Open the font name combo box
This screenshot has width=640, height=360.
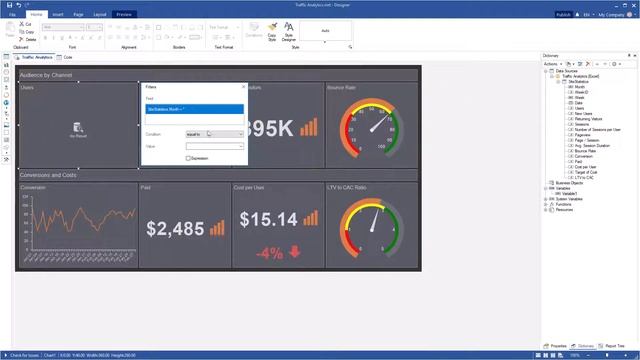[x=63, y=27]
